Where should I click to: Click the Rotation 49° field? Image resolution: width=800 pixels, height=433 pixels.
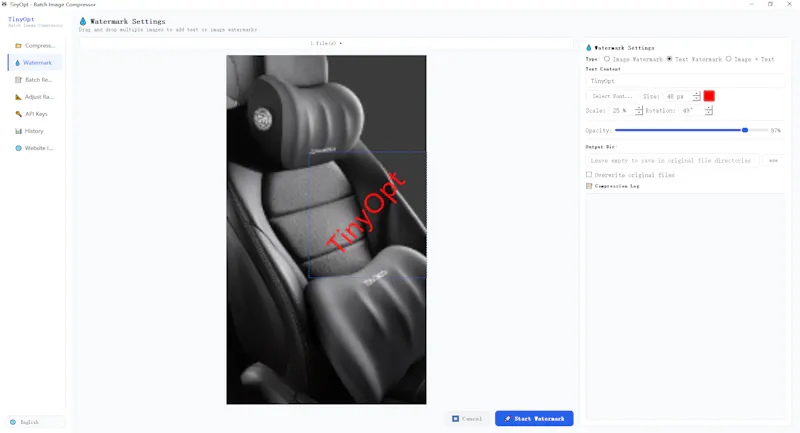691,110
